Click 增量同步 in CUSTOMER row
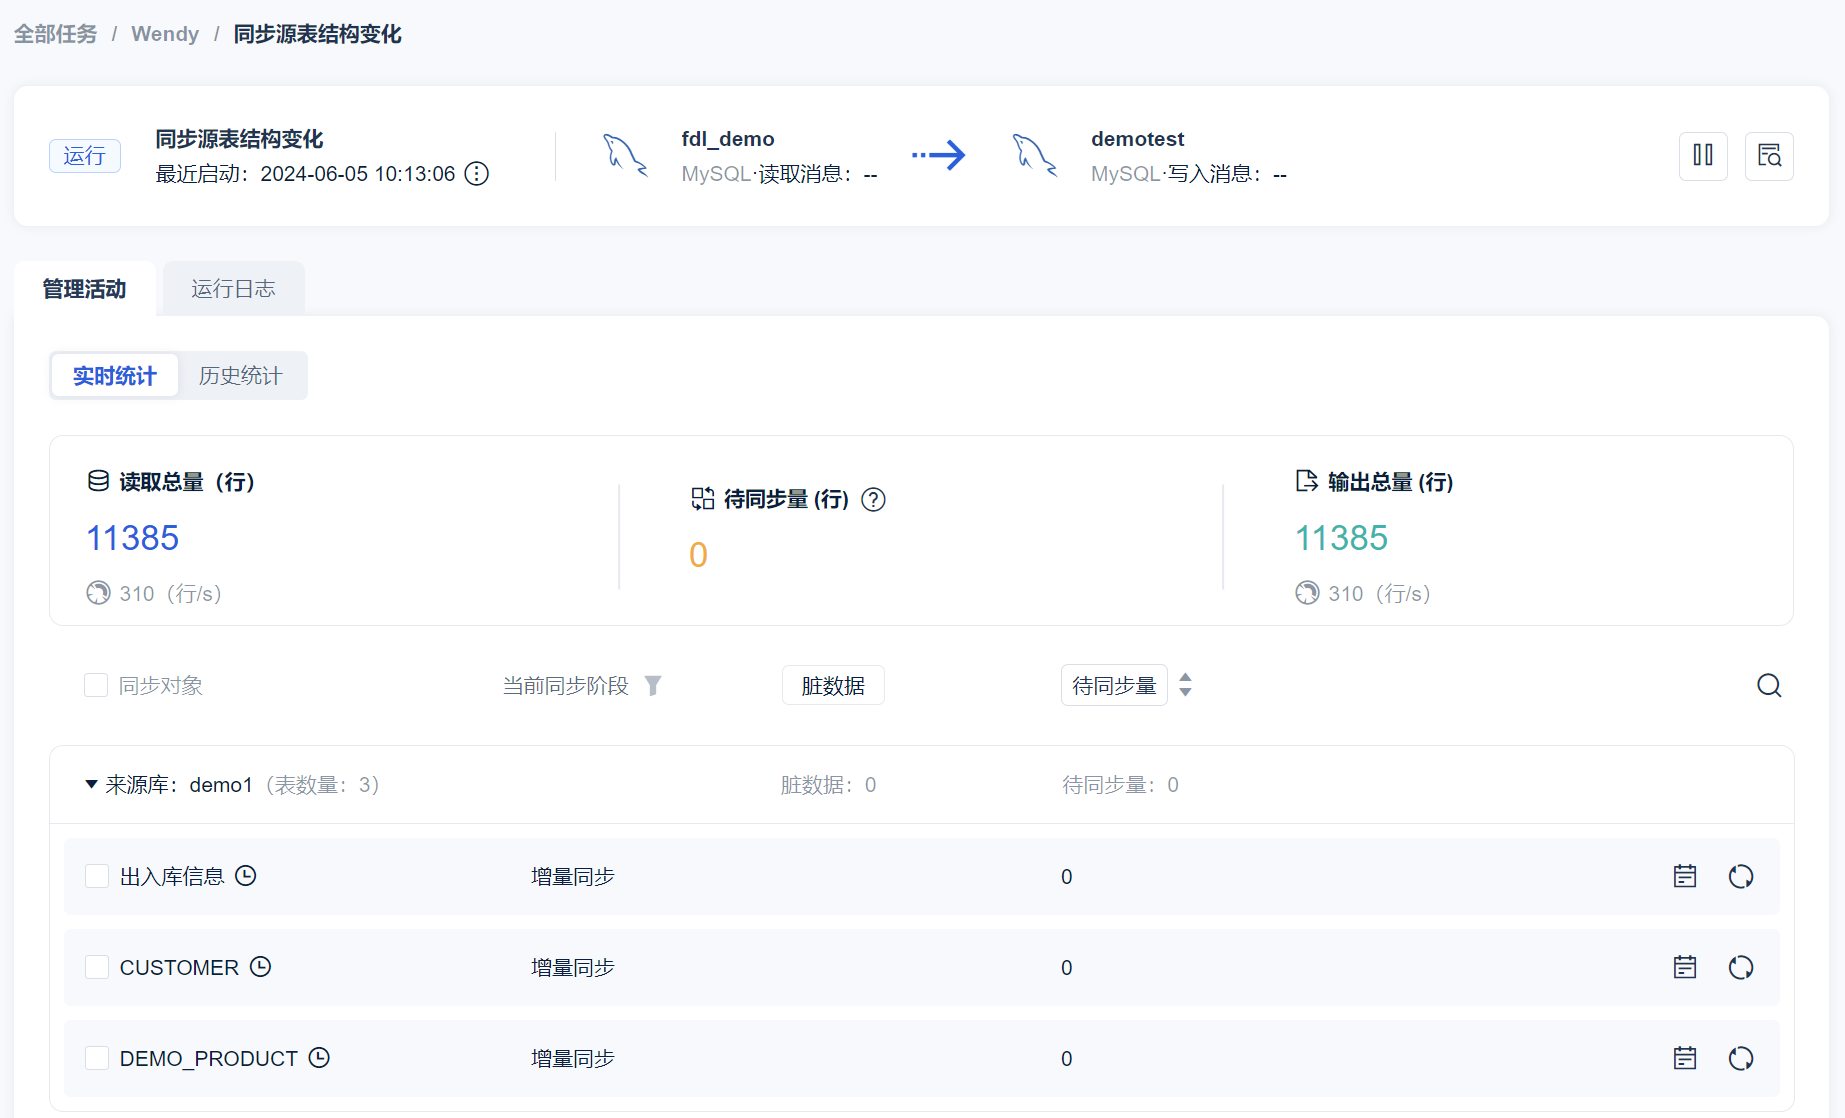 573,968
